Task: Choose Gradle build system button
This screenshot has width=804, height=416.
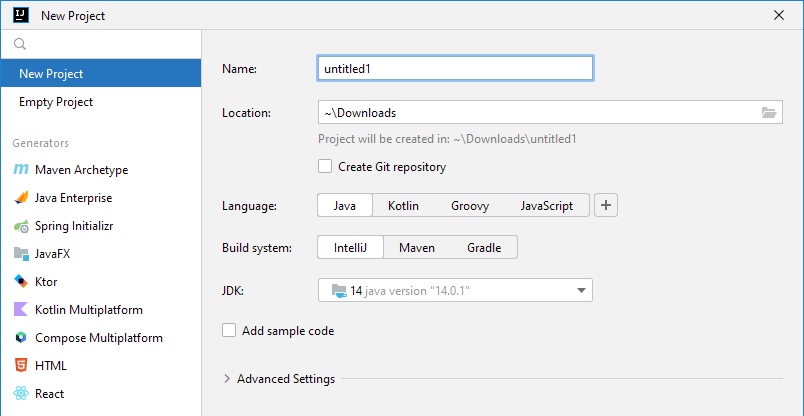Action: (484, 247)
